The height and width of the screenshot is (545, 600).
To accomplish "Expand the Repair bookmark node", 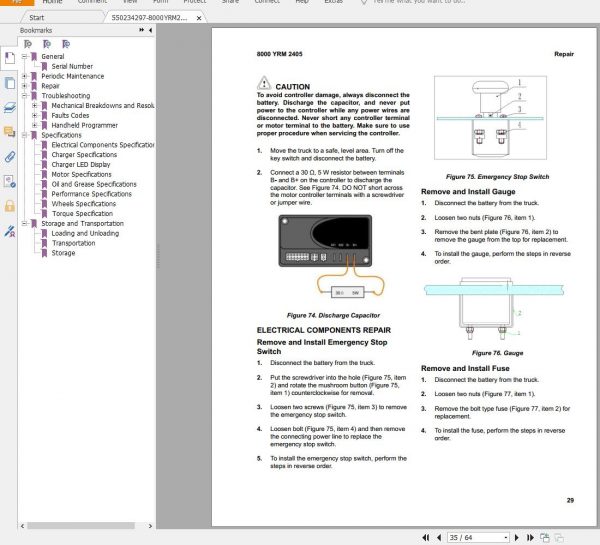I will [x=25, y=86].
